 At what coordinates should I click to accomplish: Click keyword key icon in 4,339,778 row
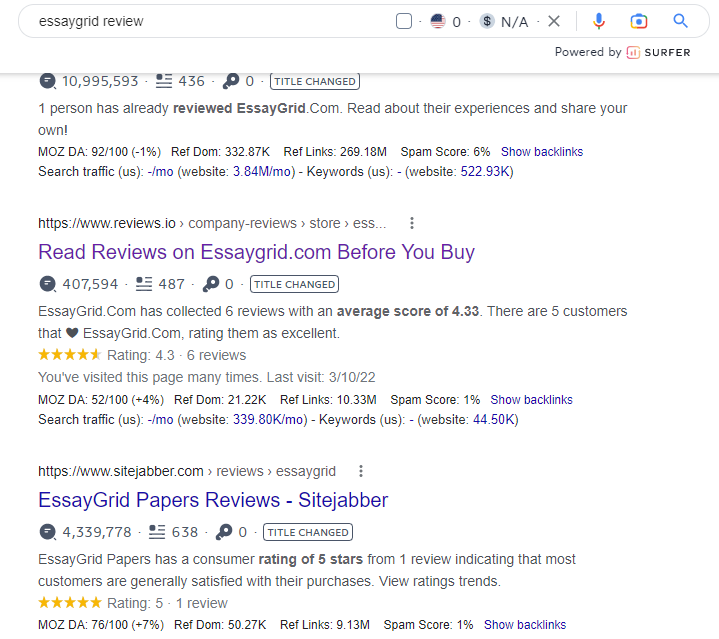[224, 532]
